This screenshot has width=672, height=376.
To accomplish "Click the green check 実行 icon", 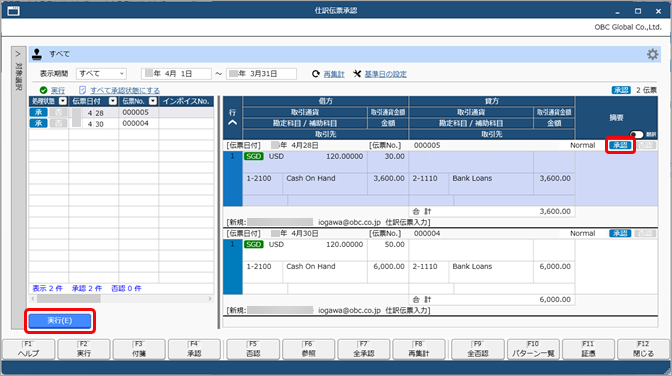I will pos(43,90).
